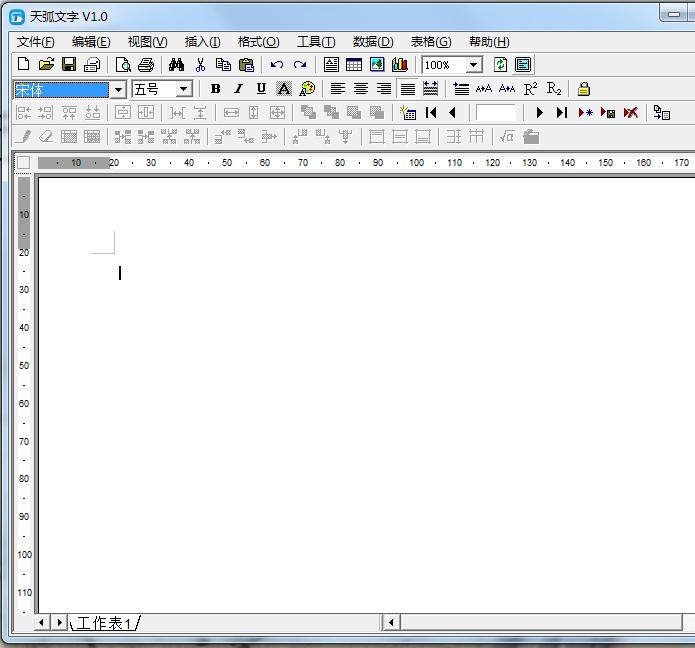
Task: Toggle bold formatting
Action: pyautogui.click(x=215, y=89)
